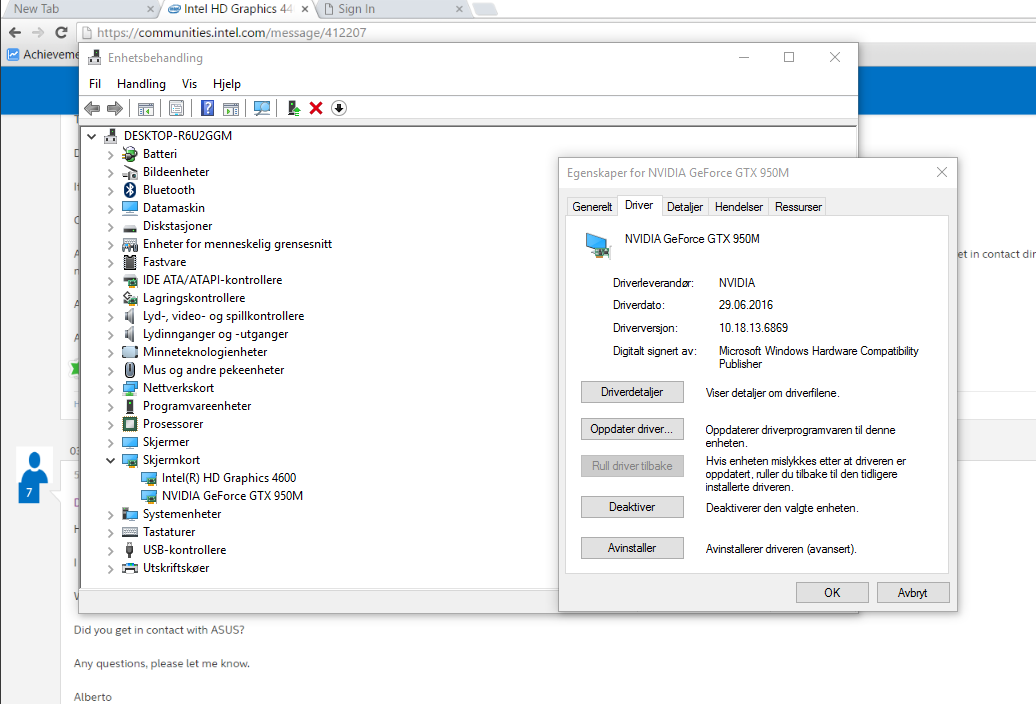Click the Prosessorer chip icon
The width and height of the screenshot is (1036, 704).
pyautogui.click(x=130, y=424)
